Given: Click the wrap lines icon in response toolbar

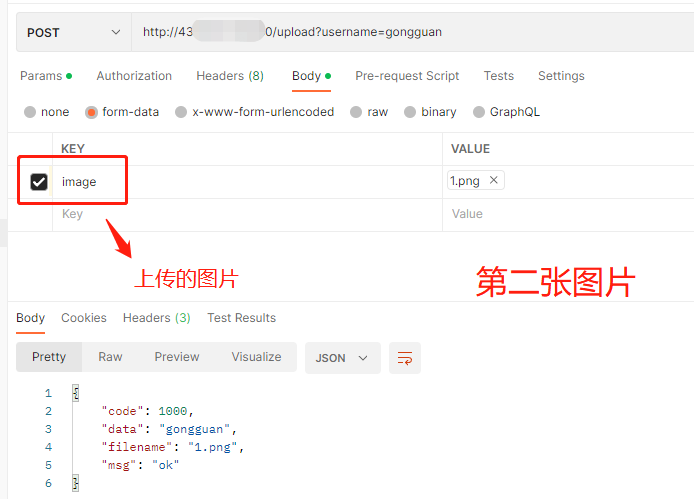Looking at the screenshot, I should pos(405,357).
